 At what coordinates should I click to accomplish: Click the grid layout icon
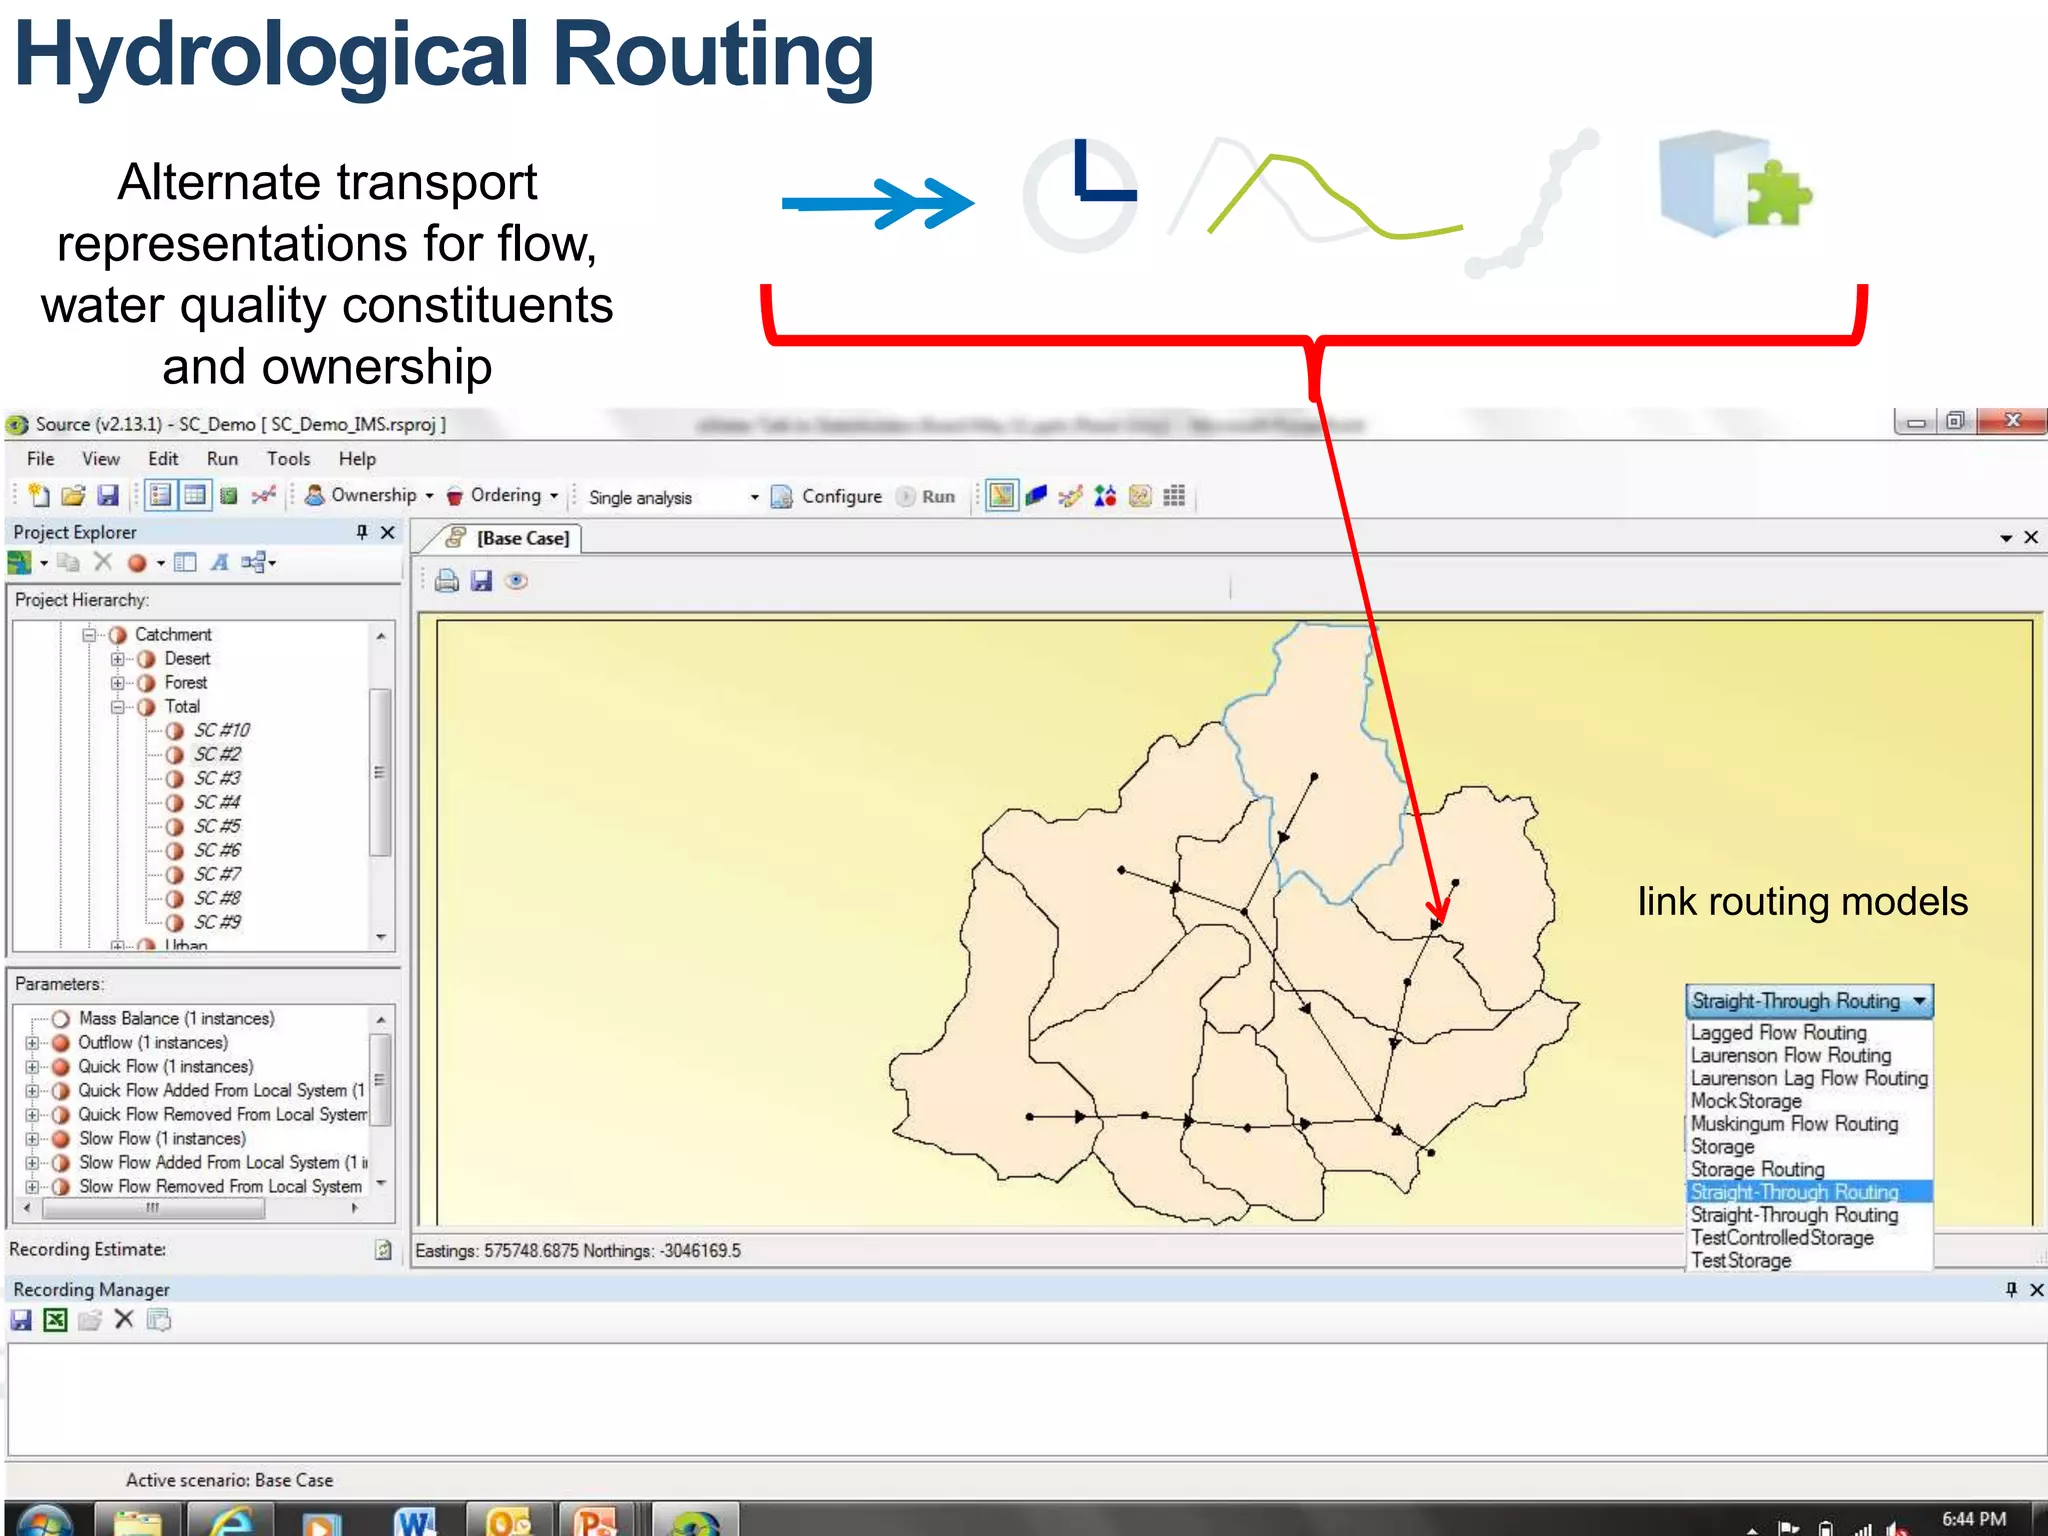tap(1174, 495)
